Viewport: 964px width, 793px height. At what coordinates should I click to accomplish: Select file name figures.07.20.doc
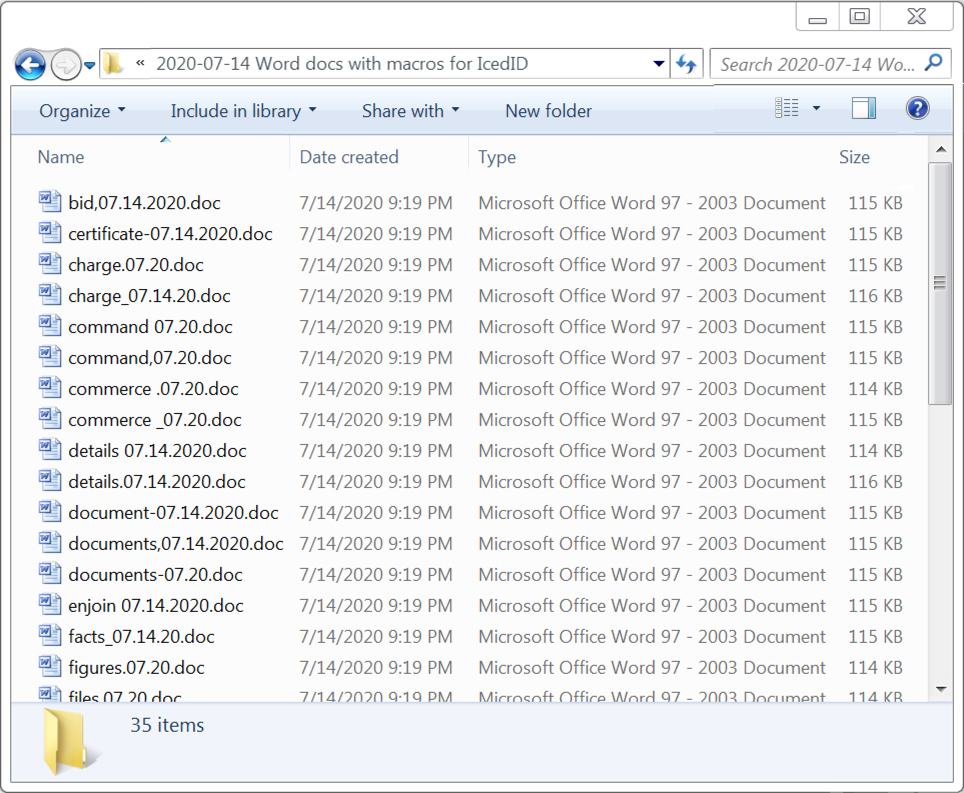point(136,668)
